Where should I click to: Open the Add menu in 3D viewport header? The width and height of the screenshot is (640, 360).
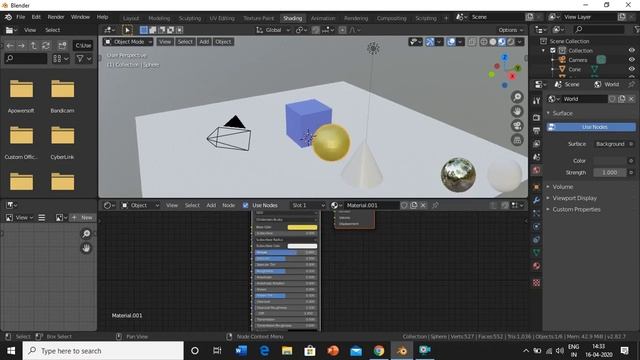[204, 42]
